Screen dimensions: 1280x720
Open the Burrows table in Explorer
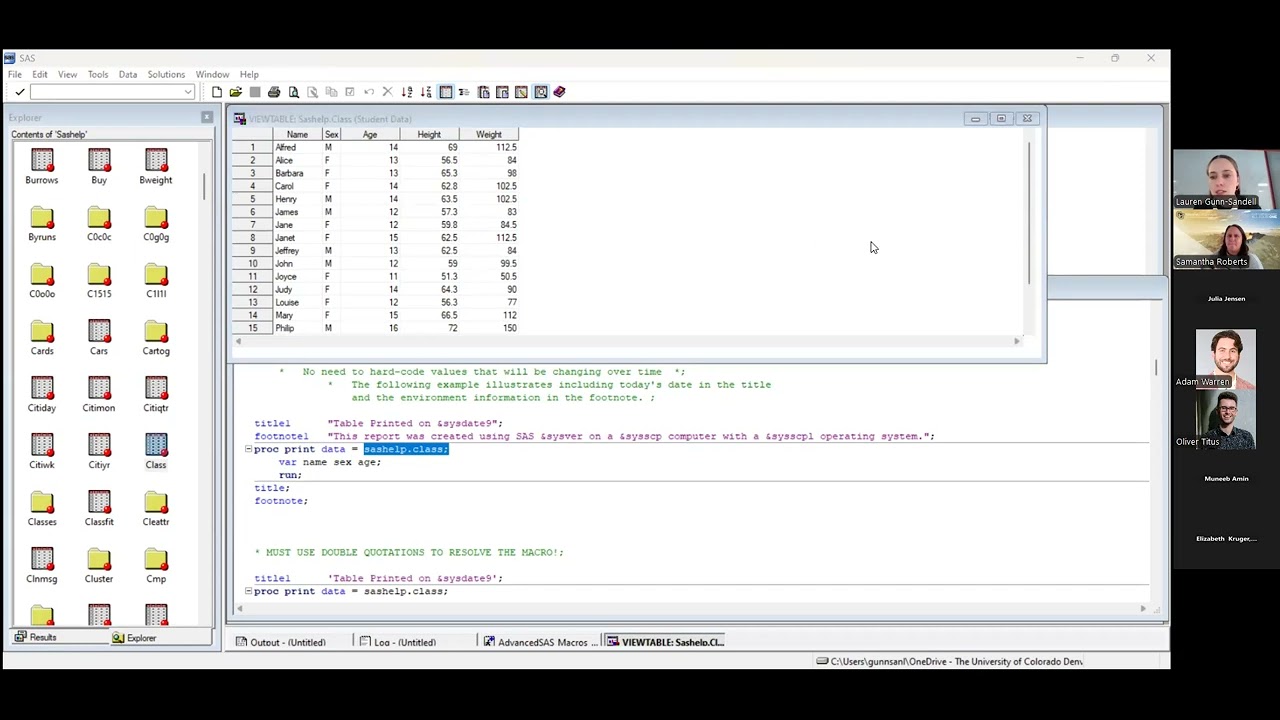(x=42, y=161)
